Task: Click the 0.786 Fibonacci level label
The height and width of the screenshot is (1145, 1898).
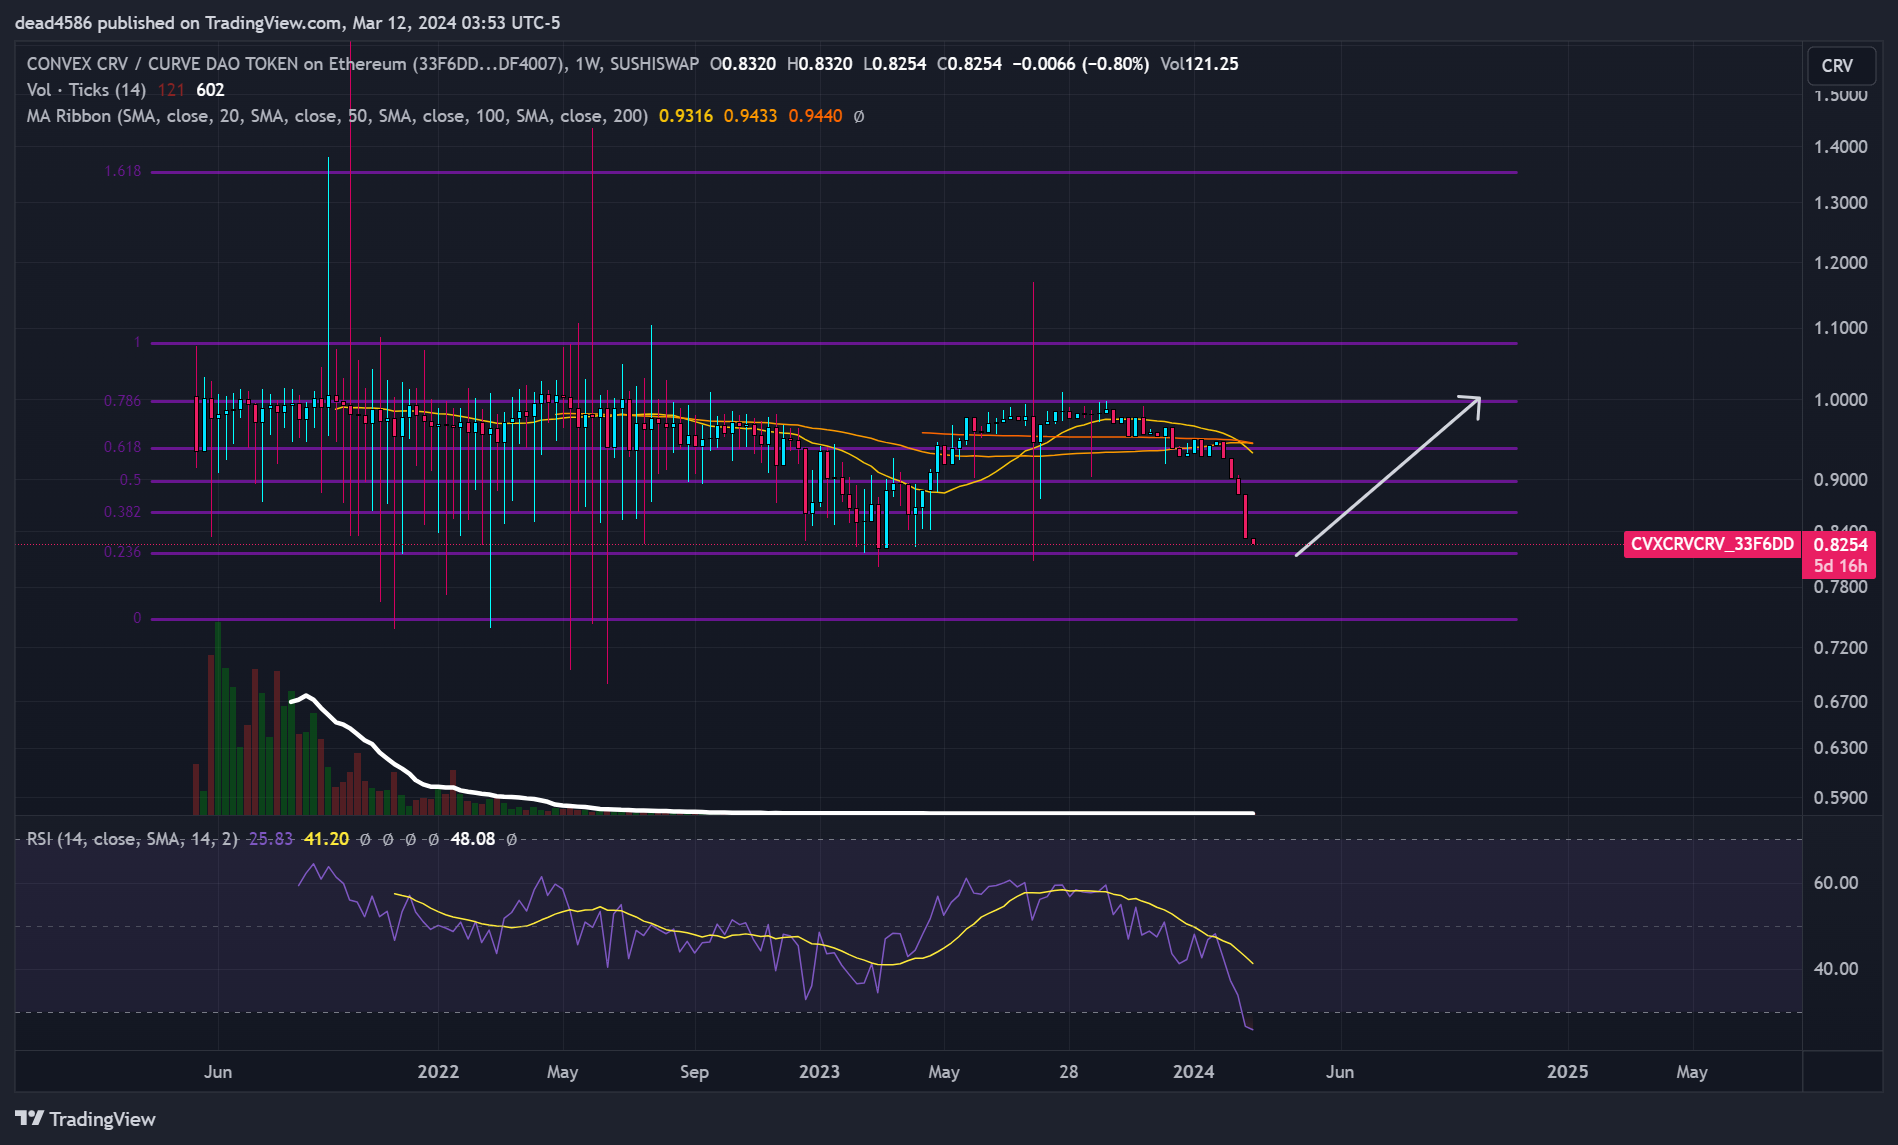Action: [x=123, y=401]
